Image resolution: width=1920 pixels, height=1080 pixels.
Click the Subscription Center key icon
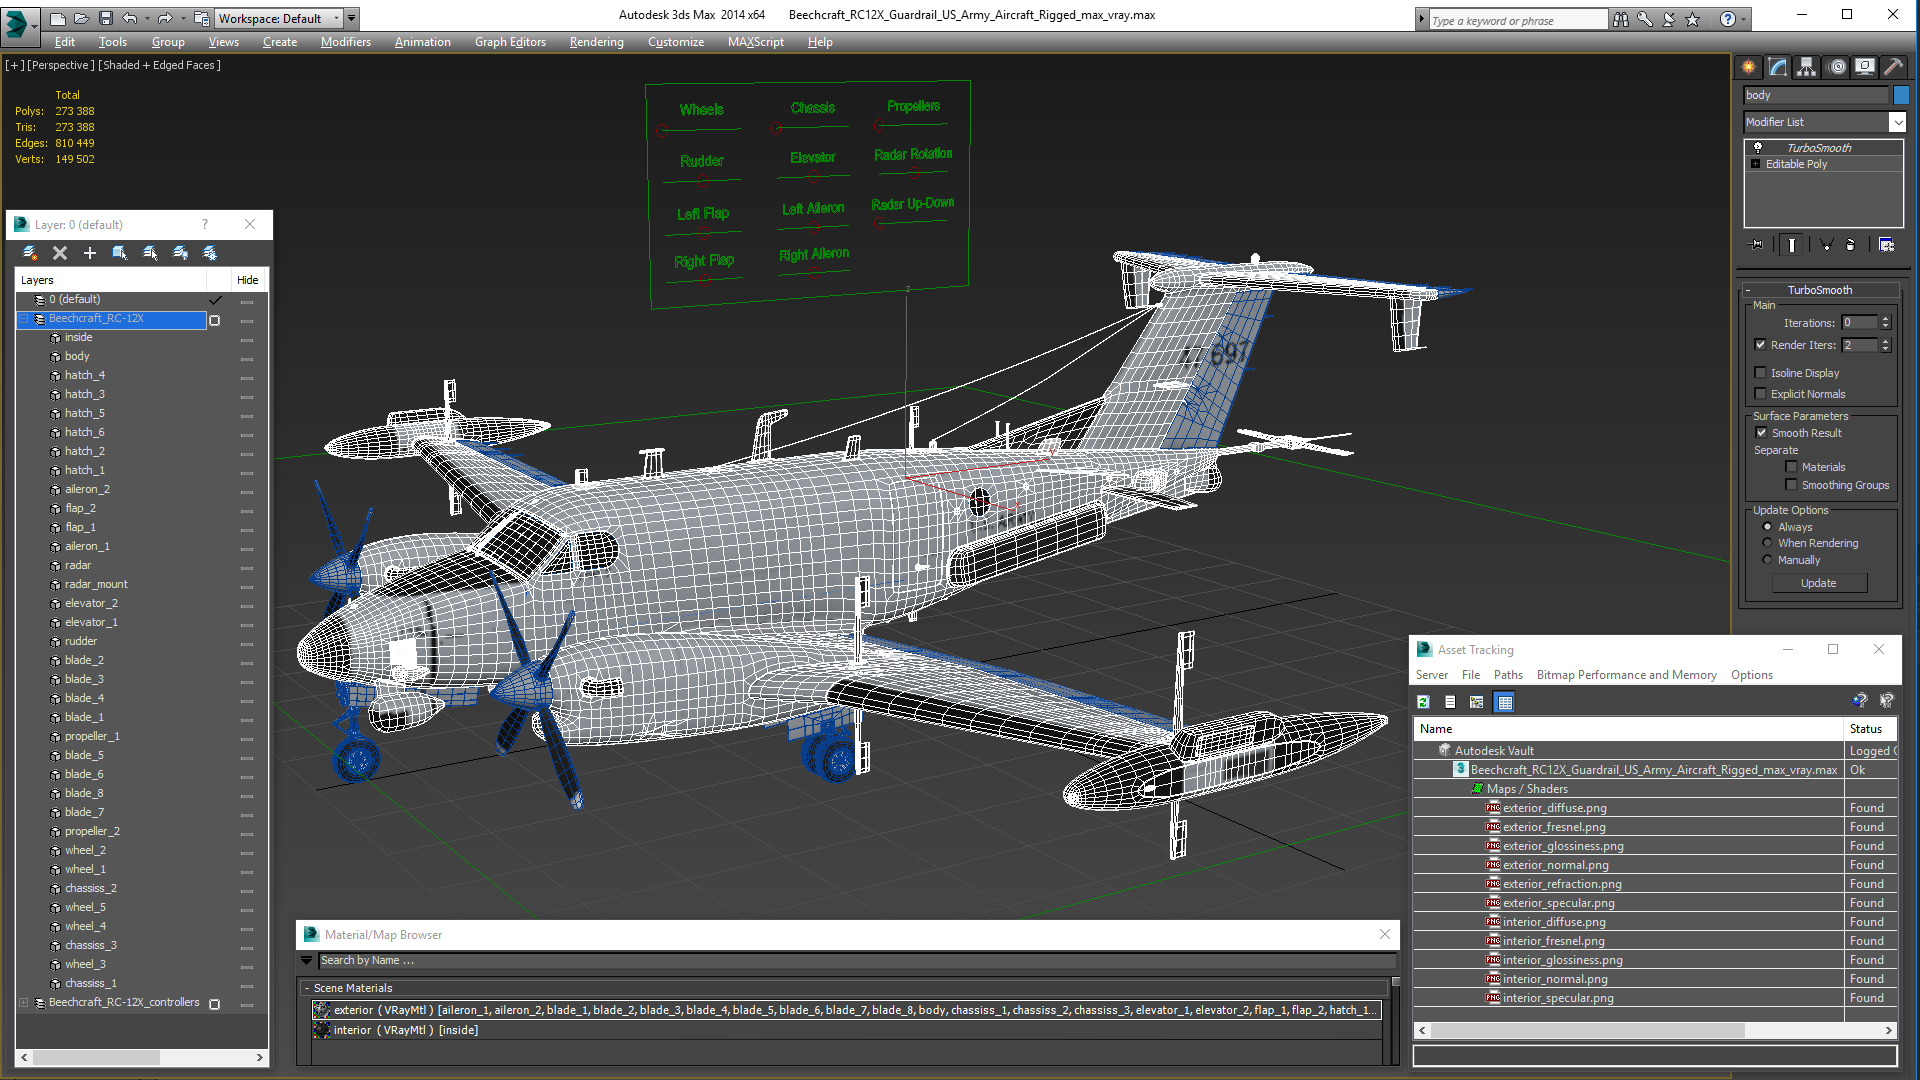pyautogui.click(x=1645, y=19)
